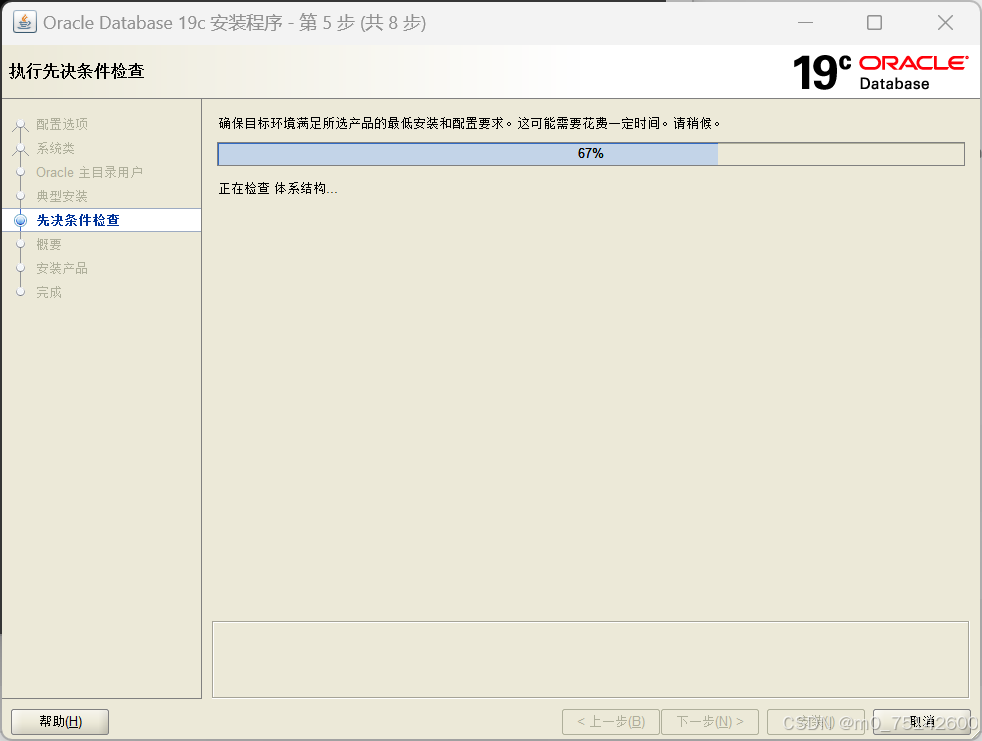Select the 安装产品 step in sidebar

tap(61, 268)
